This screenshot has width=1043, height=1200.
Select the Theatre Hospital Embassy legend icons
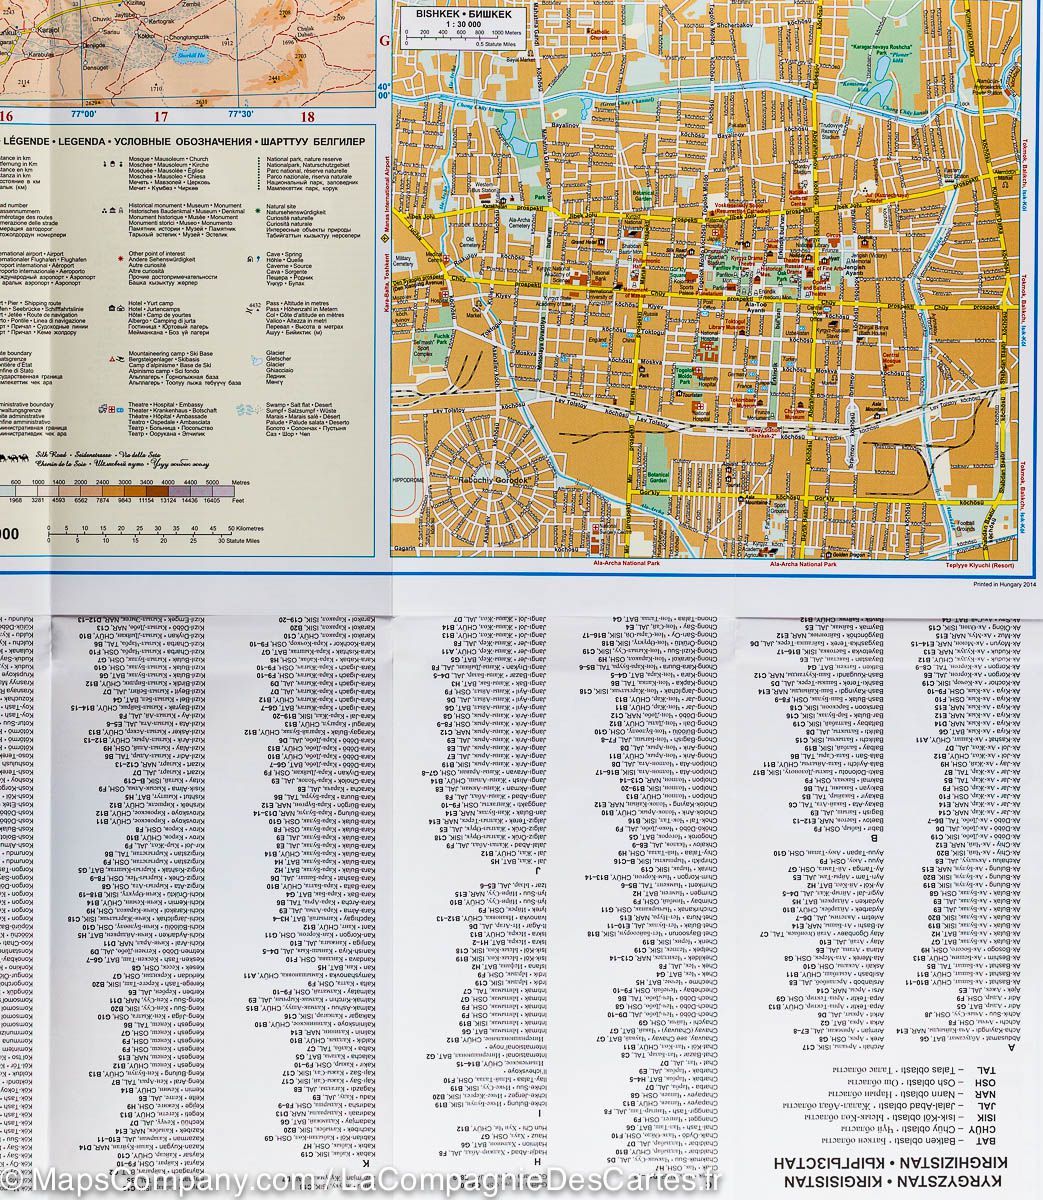pyautogui.click(x=110, y=409)
